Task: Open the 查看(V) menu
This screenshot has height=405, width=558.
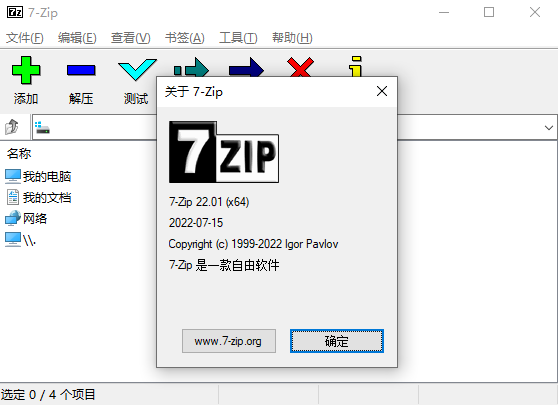Action: (131, 37)
